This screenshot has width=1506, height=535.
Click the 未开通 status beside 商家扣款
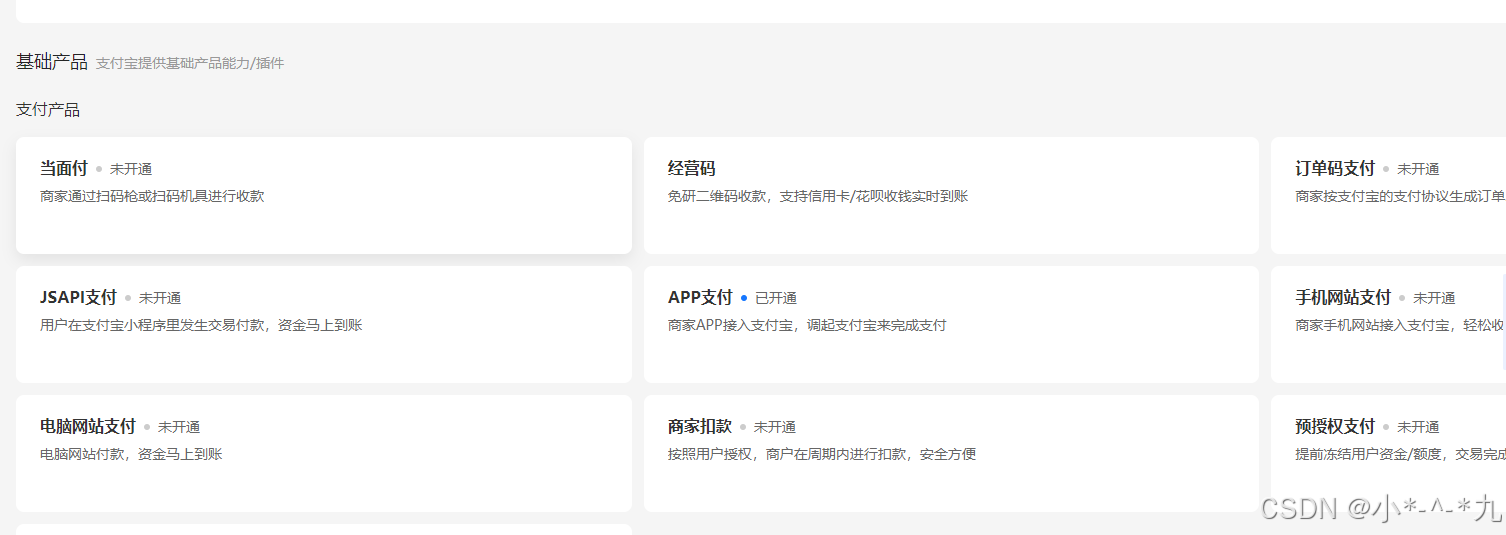(x=775, y=427)
